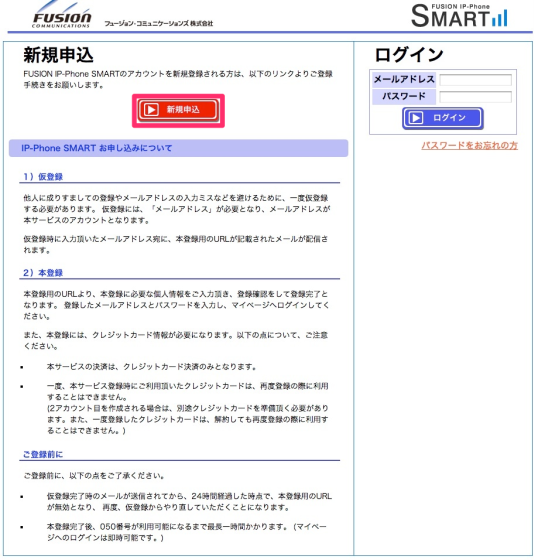Click the パスワード field label
Image resolution: width=538 pixels, height=560 pixels.
point(404,96)
